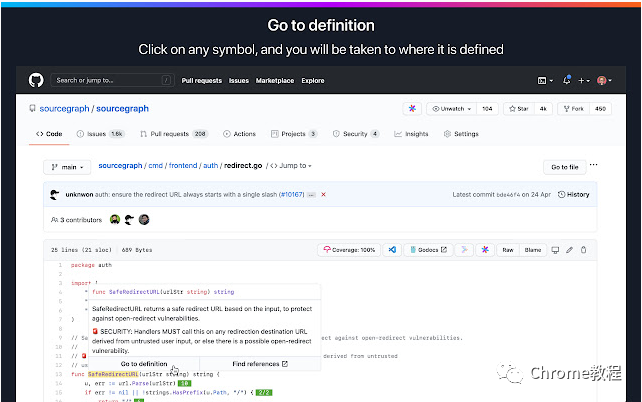This screenshot has height=402, width=642.
Task: Open Pull requests in top navigation
Action: click(x=201, y=81)
